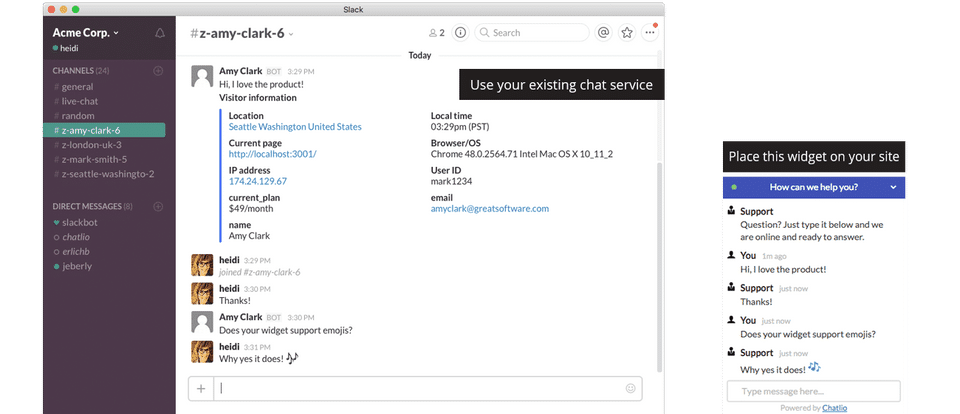Expand the Acme Corp. team menu
960x414 pixels.
[x=86, y=32]
